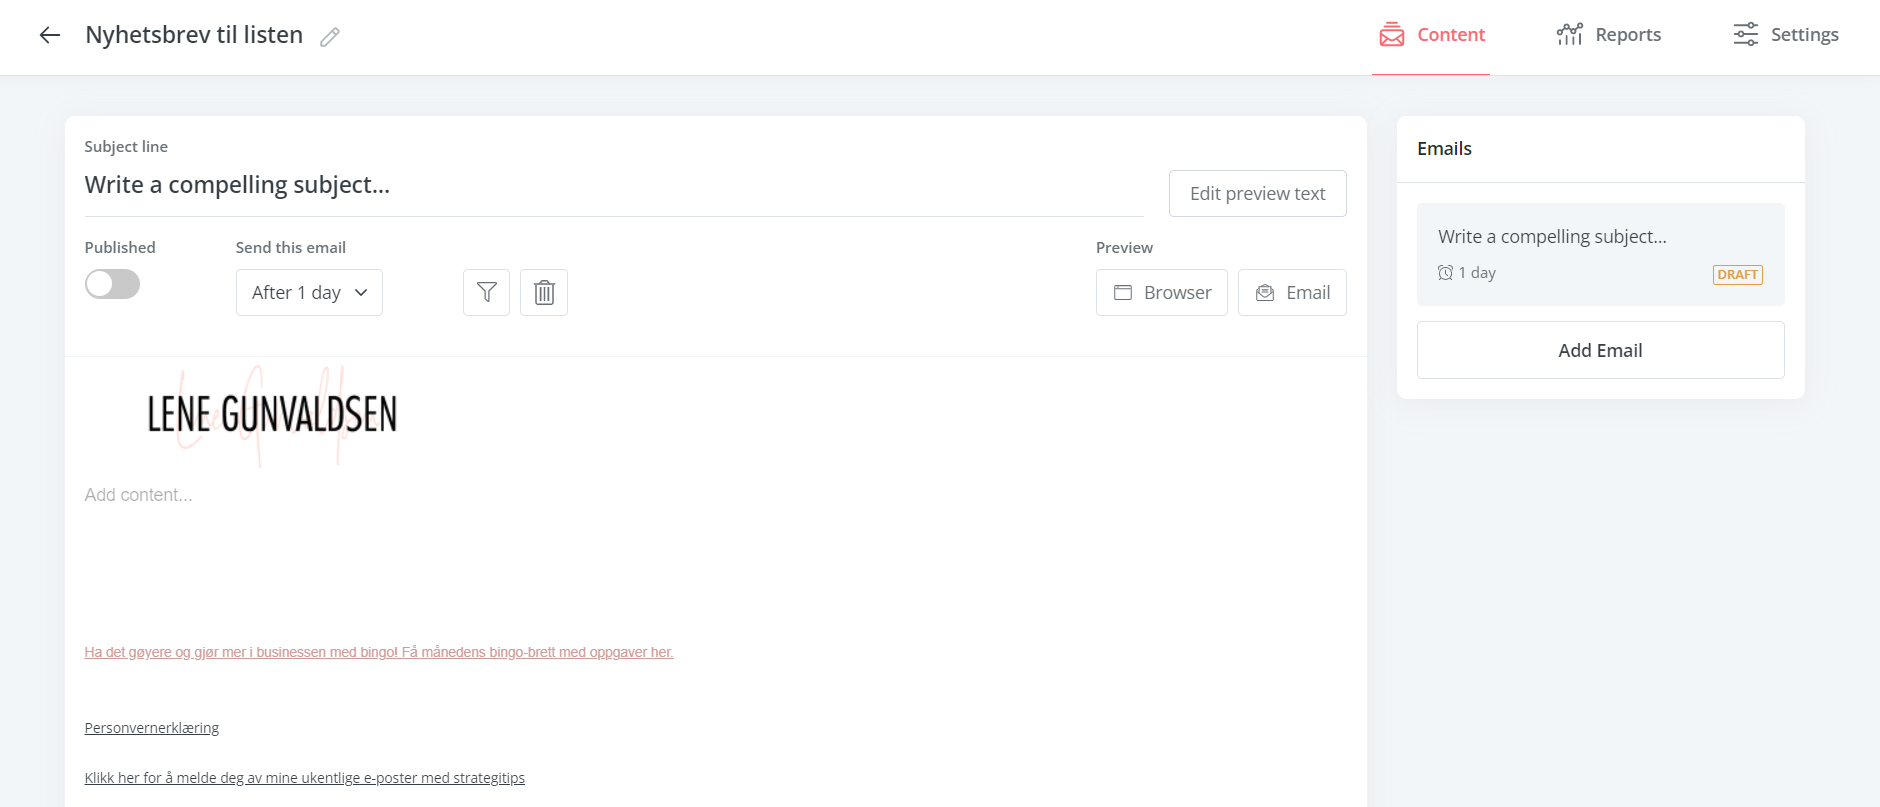
Task: Open the bingo-brett promo link
Action: tap(379, 652)
